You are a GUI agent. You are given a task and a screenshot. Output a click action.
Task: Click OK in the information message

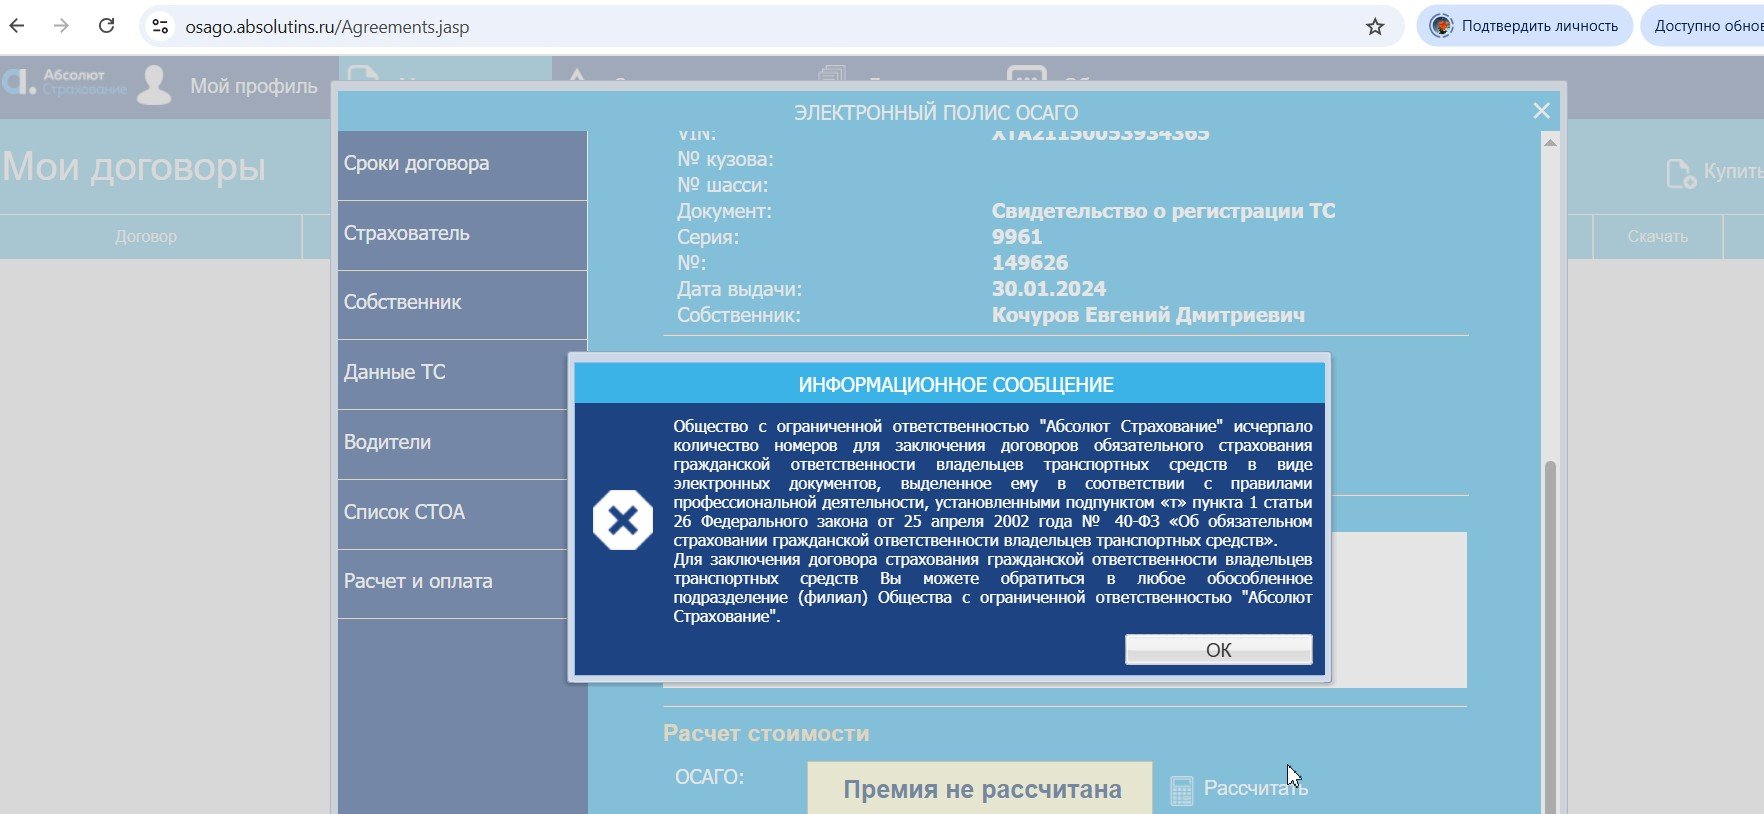pos(1218,650)
